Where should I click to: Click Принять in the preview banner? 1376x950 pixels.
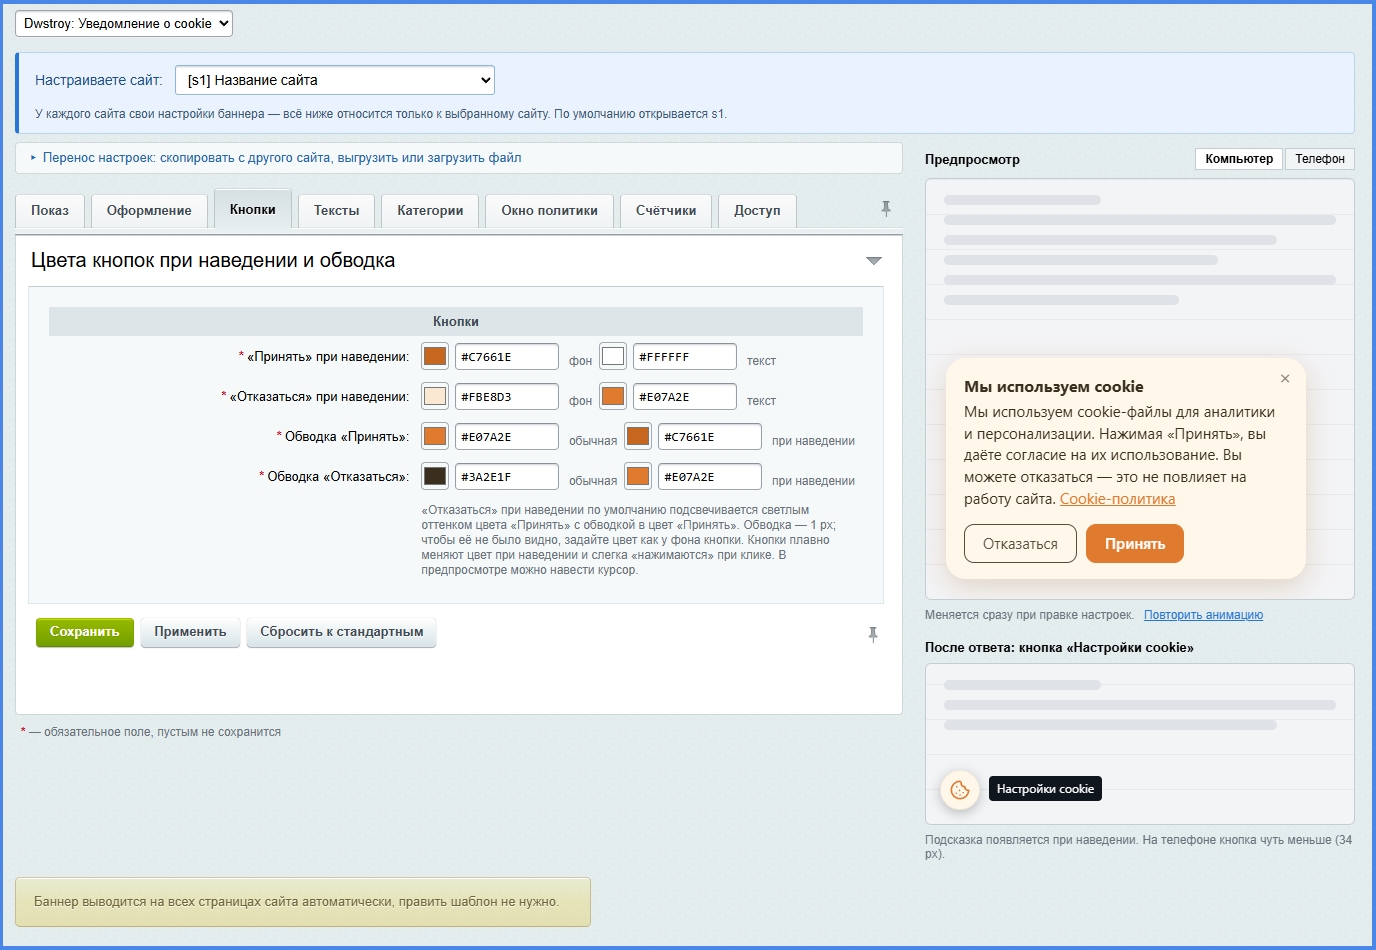point(1135,544)
